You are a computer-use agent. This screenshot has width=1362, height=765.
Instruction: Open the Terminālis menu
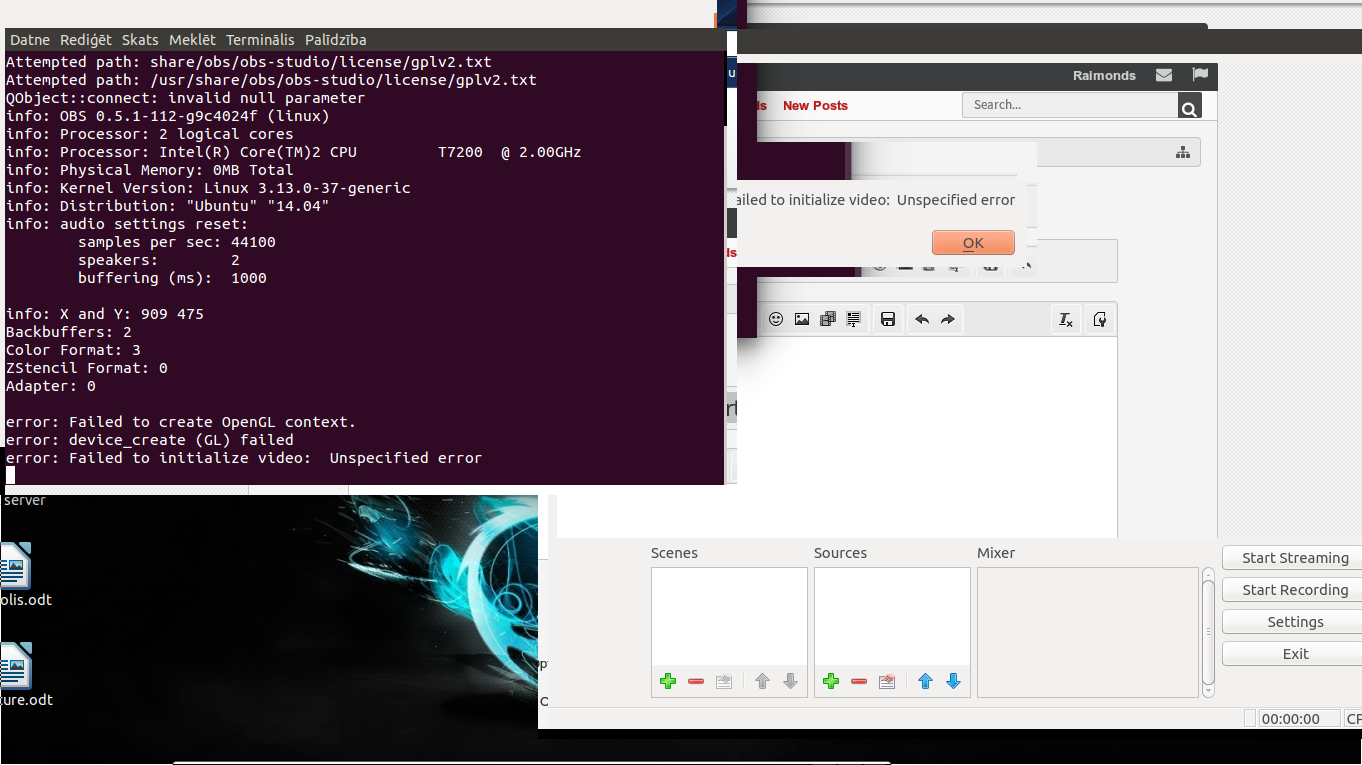click(260, 40)
